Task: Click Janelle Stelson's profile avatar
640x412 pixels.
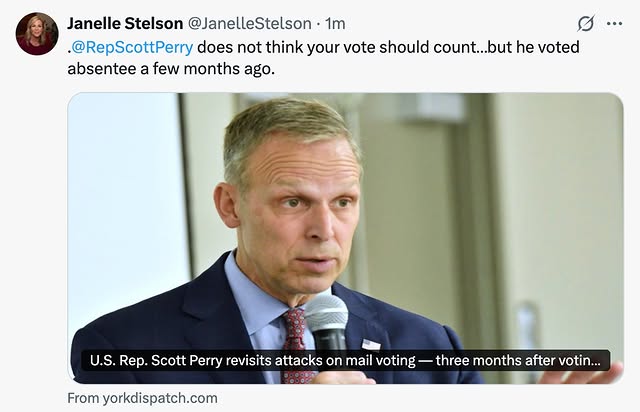Action: click(37, 34)
